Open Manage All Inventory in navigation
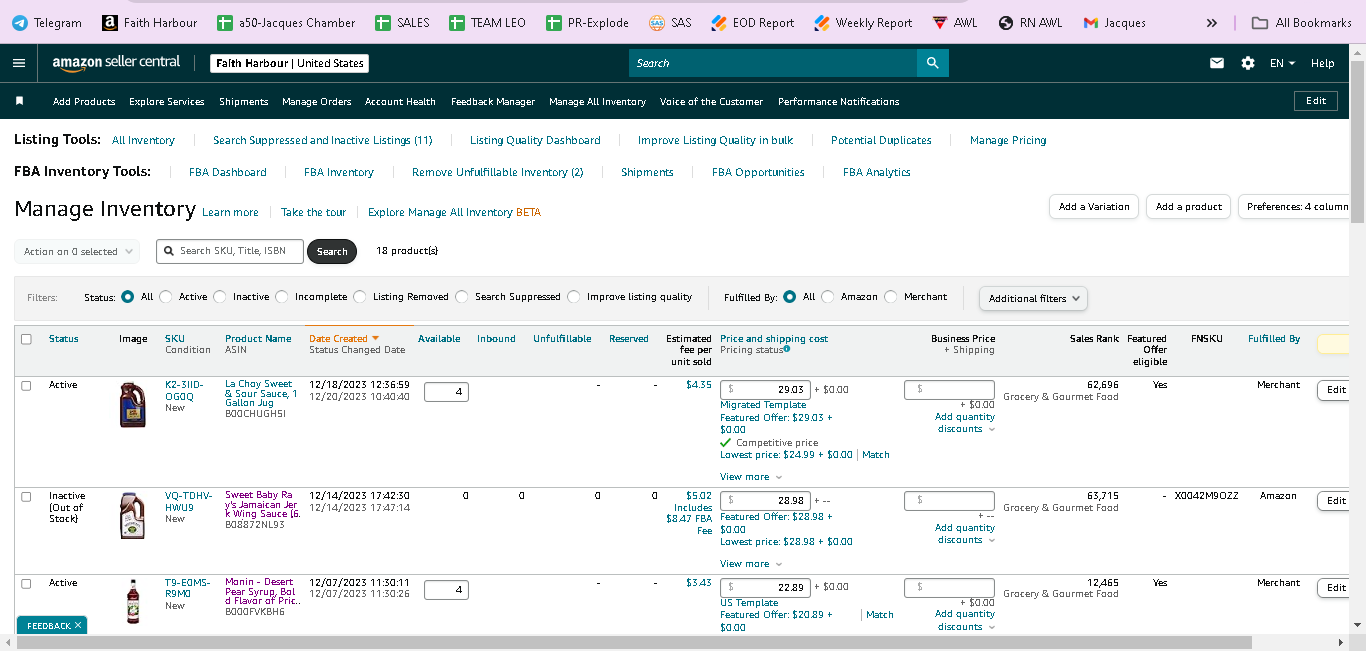This screenshot has width=1366, height=651. pyautogui.click(x=597, y=101)
